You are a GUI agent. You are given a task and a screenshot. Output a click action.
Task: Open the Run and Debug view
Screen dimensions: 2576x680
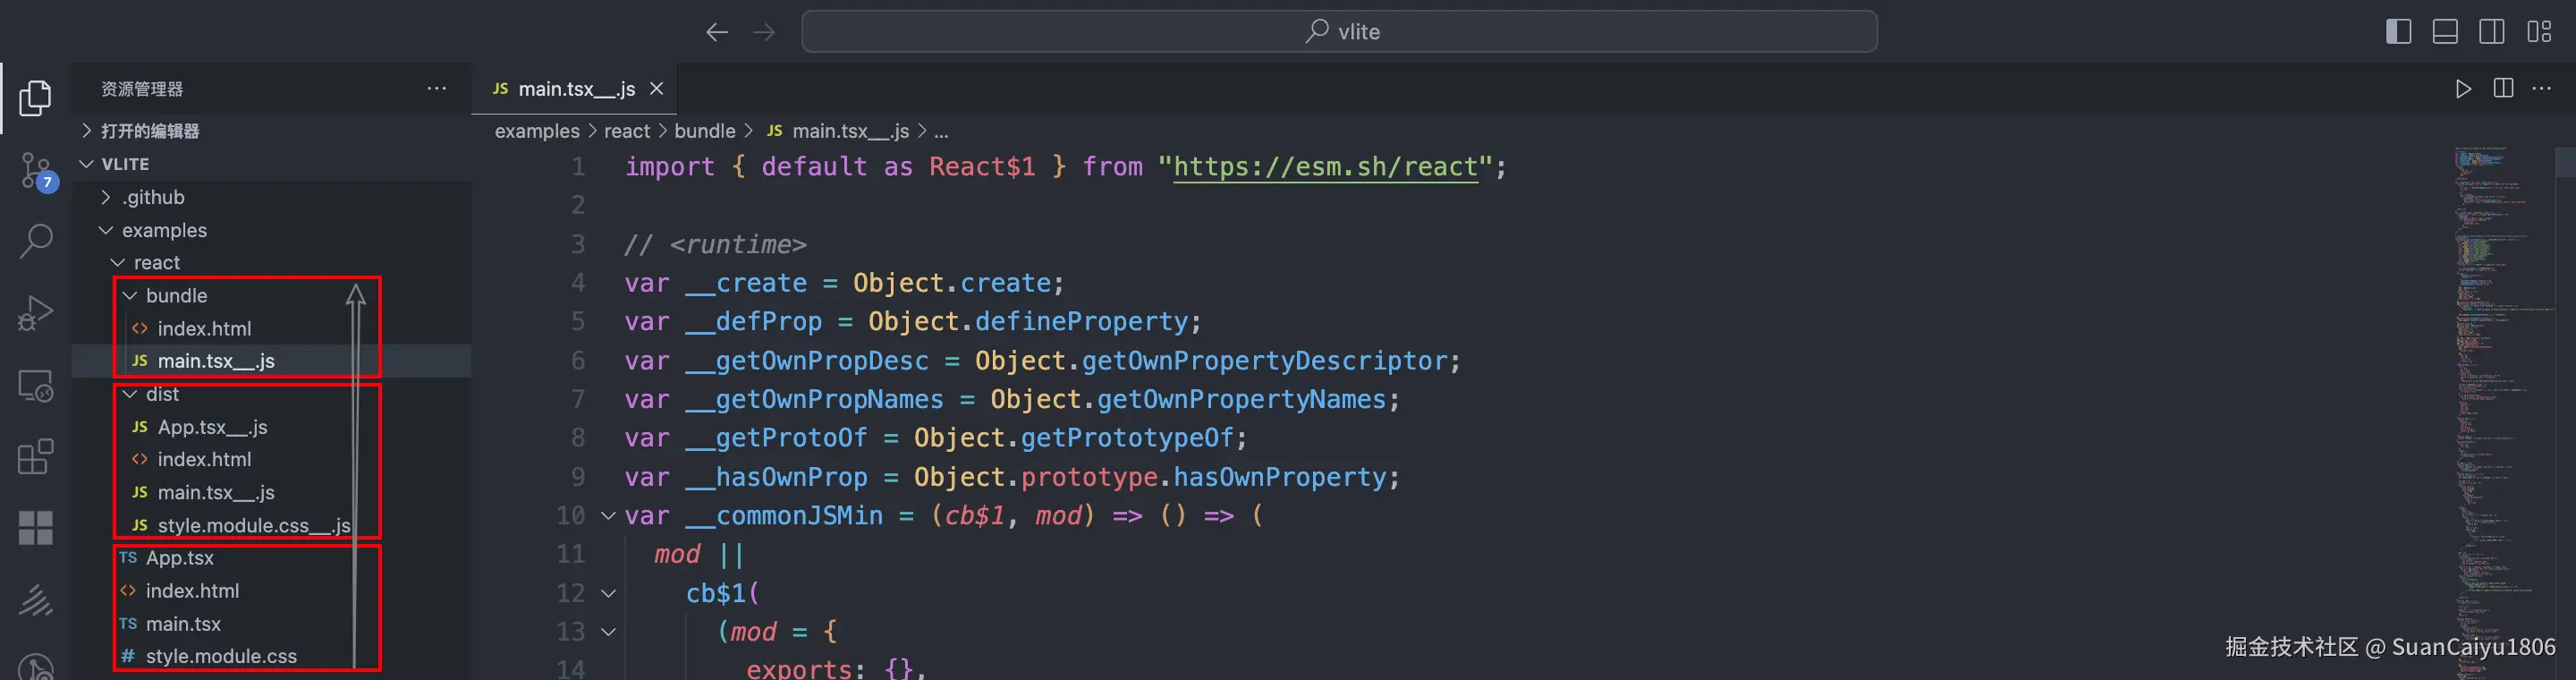tap(36, 313)
